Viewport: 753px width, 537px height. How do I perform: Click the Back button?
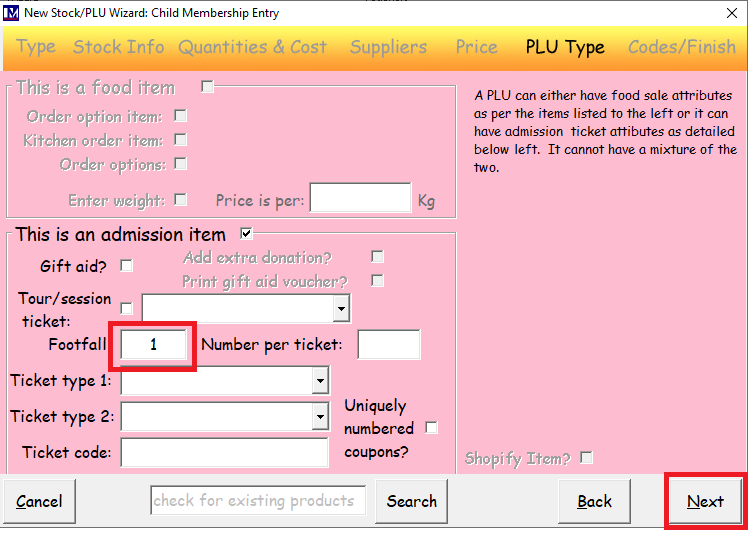point(594,501)
